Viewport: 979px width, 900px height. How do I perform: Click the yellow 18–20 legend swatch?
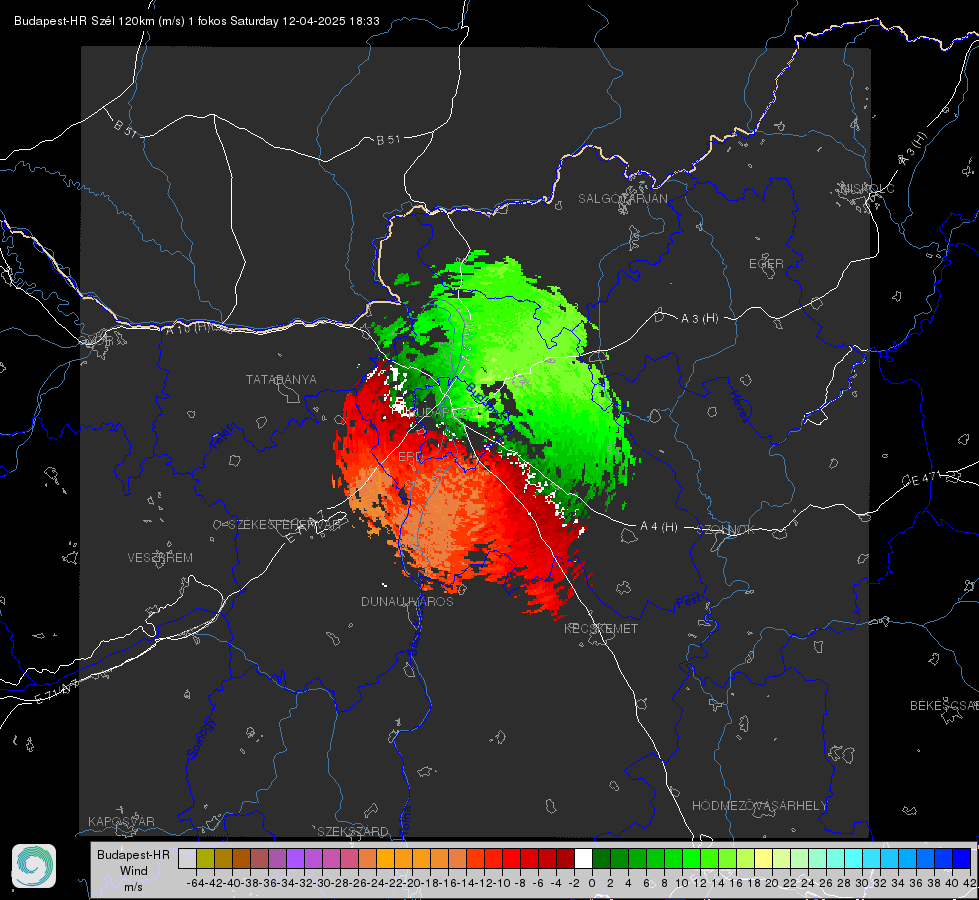pos(764,859)
